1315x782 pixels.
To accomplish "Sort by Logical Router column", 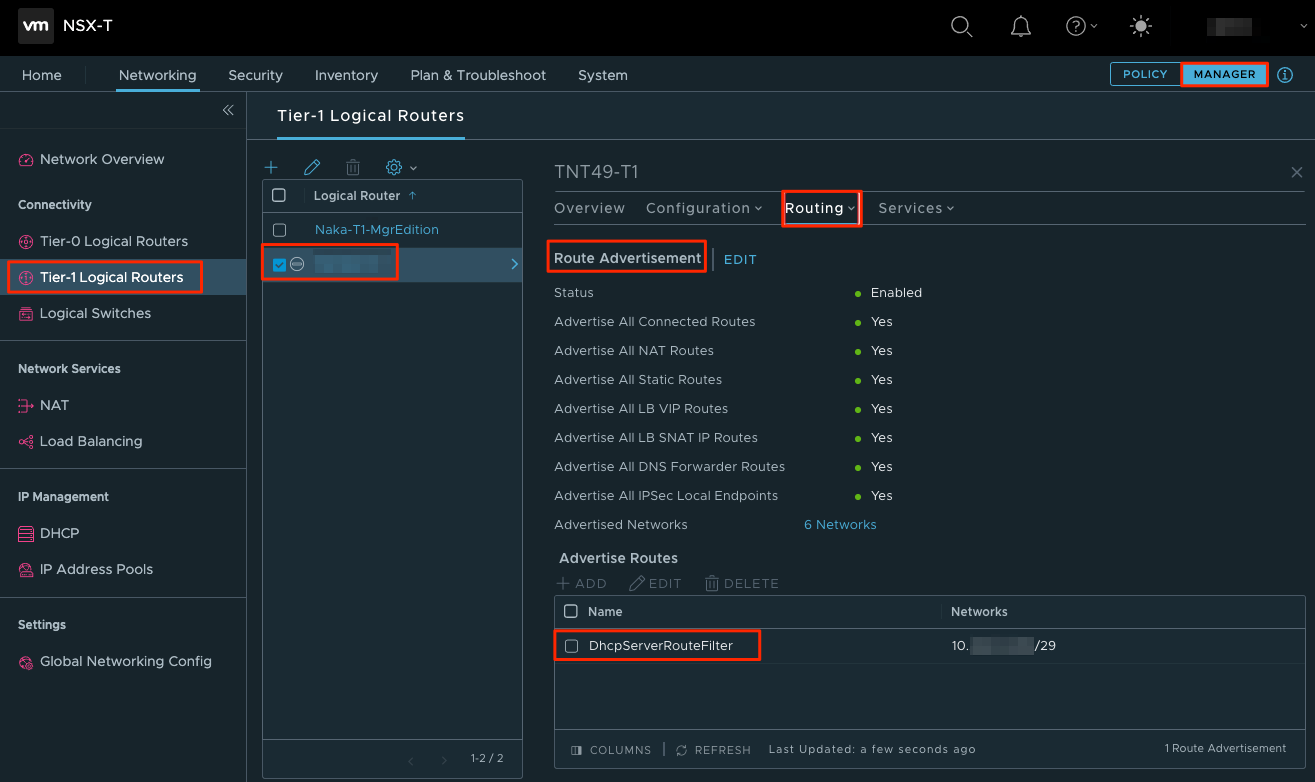I will tap(365, 195).
